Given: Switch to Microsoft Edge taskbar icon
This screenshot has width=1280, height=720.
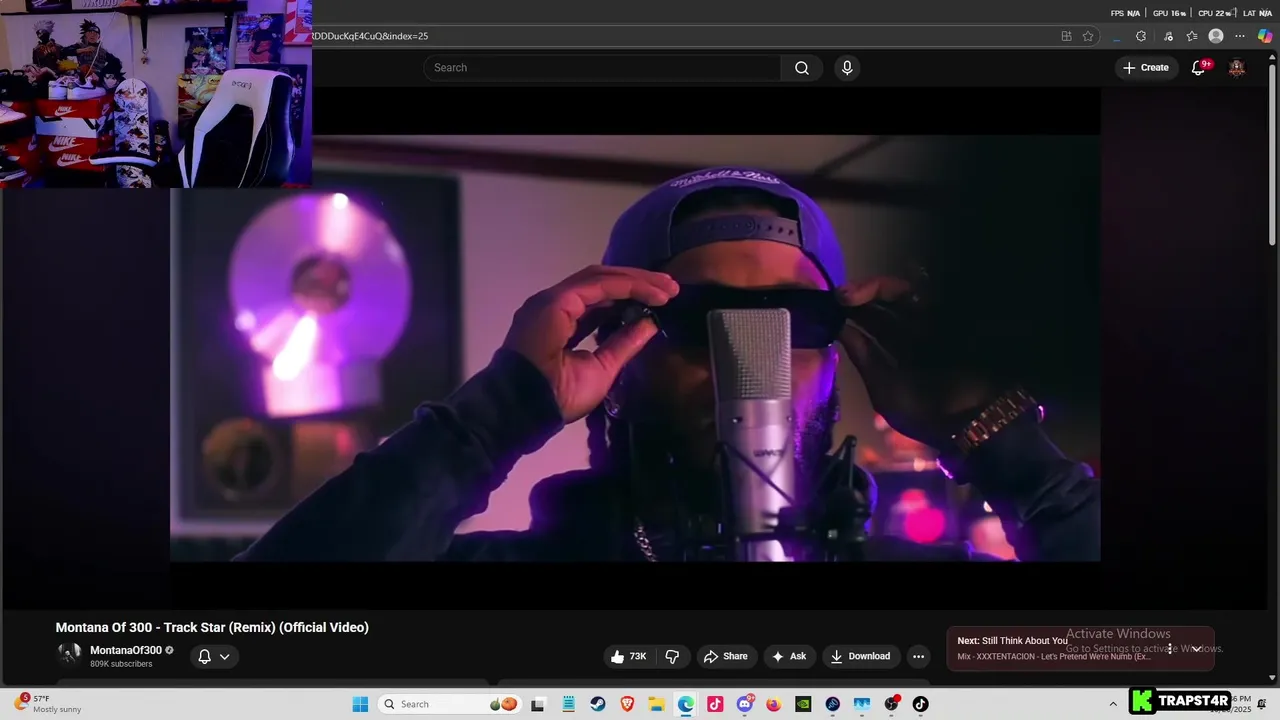Looking at the screenshot, I should (x=686, y=704).
